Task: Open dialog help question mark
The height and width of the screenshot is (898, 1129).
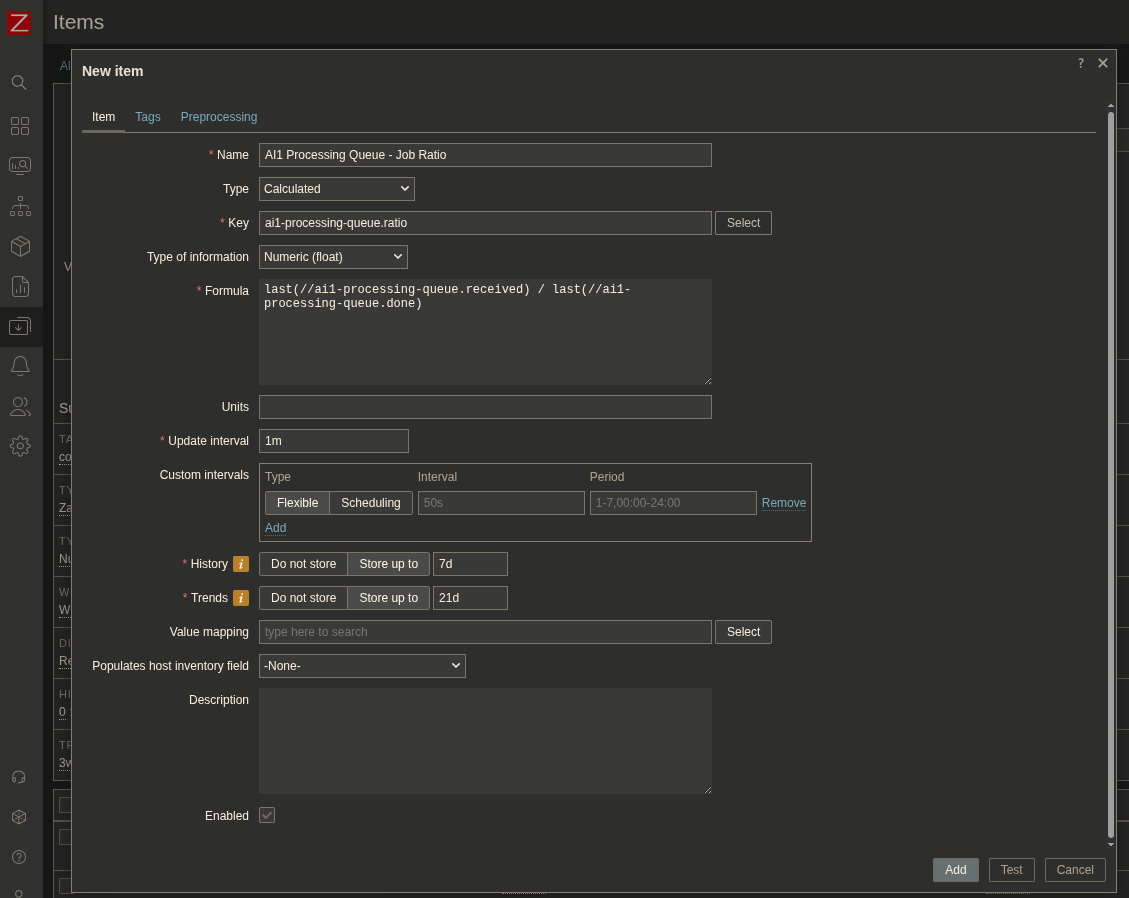Action: (1080, 63)
